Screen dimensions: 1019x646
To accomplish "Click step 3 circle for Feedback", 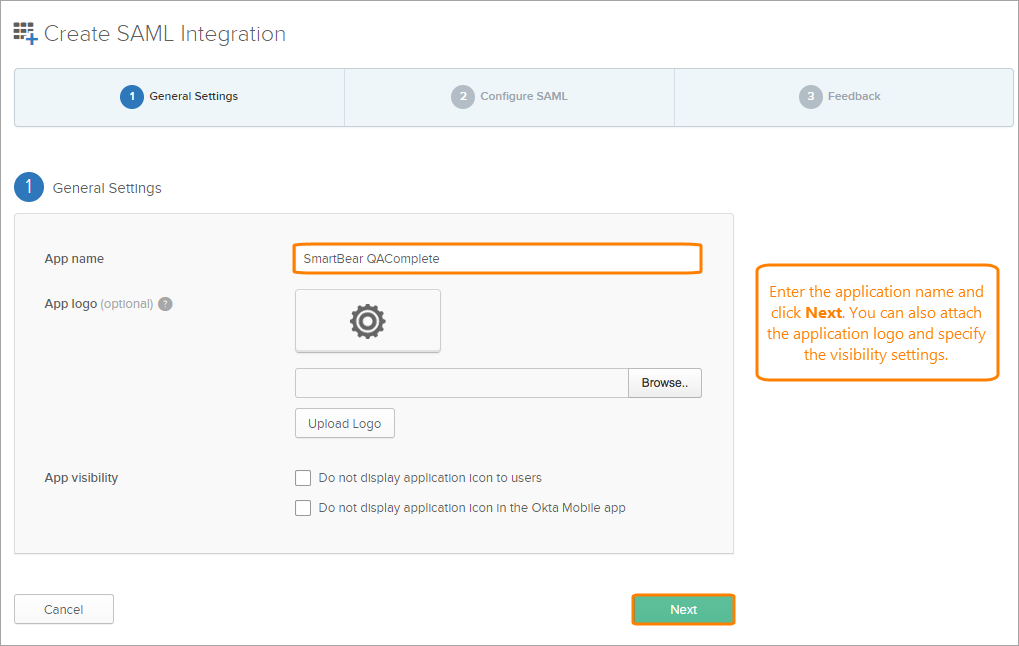I will [810, 97].
